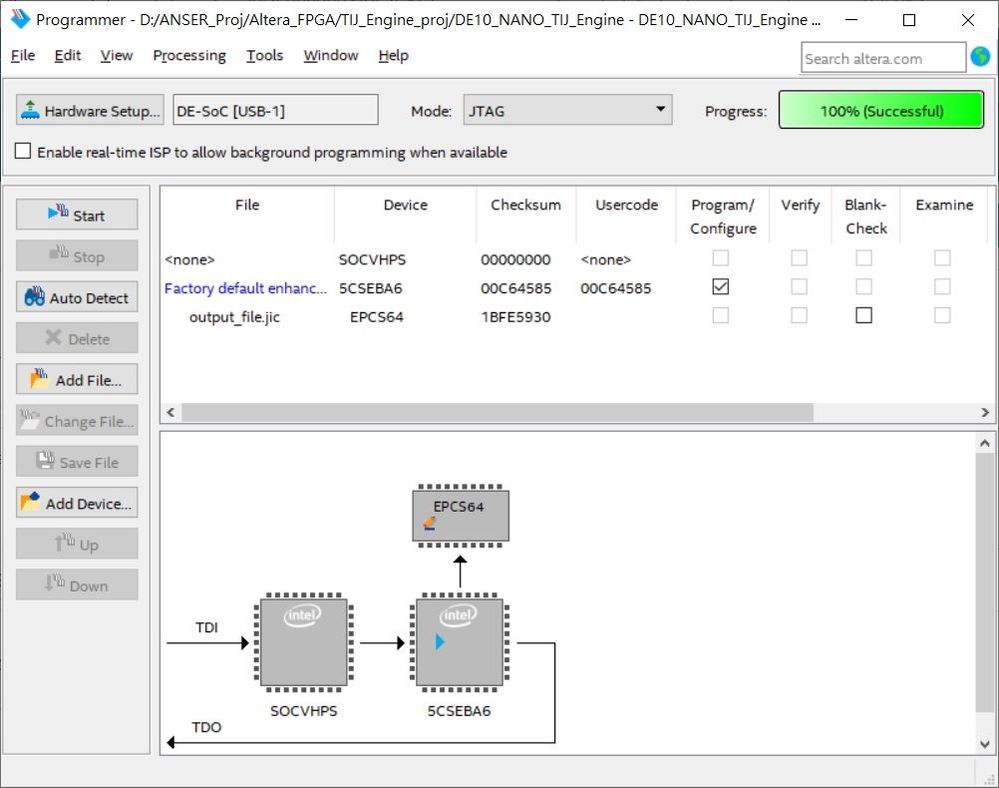Click the Quartus Programmer title bar icon
Screen dimensions: 999x788
[20, 19]
